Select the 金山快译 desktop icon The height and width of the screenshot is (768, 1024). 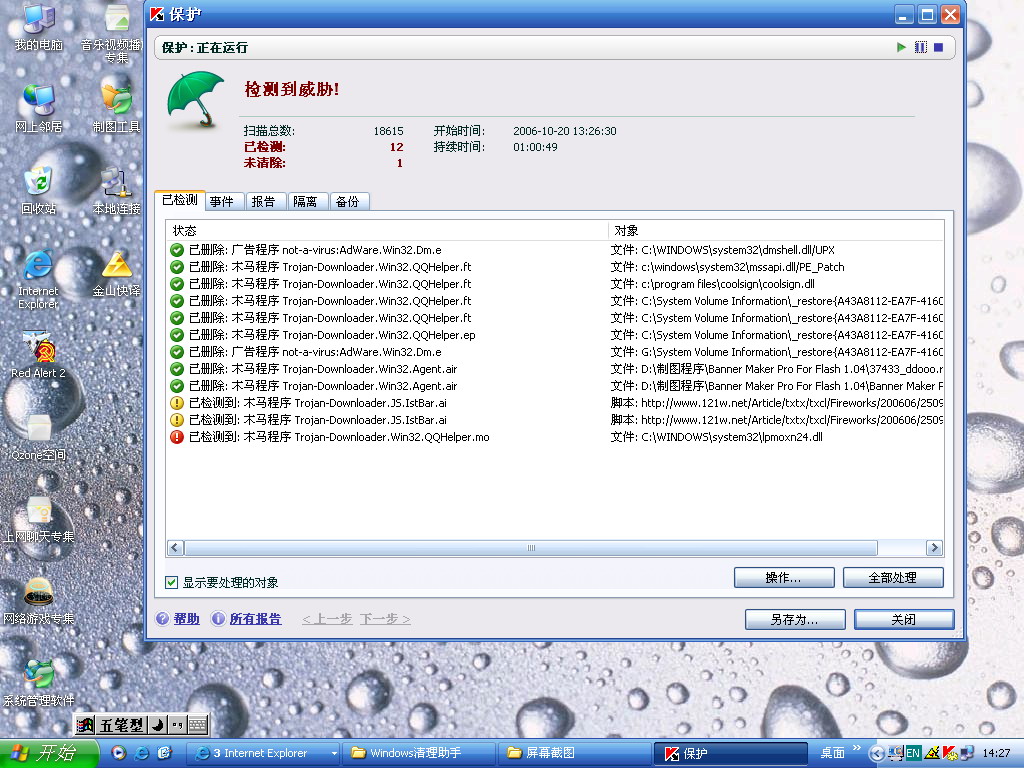(116, 274)
